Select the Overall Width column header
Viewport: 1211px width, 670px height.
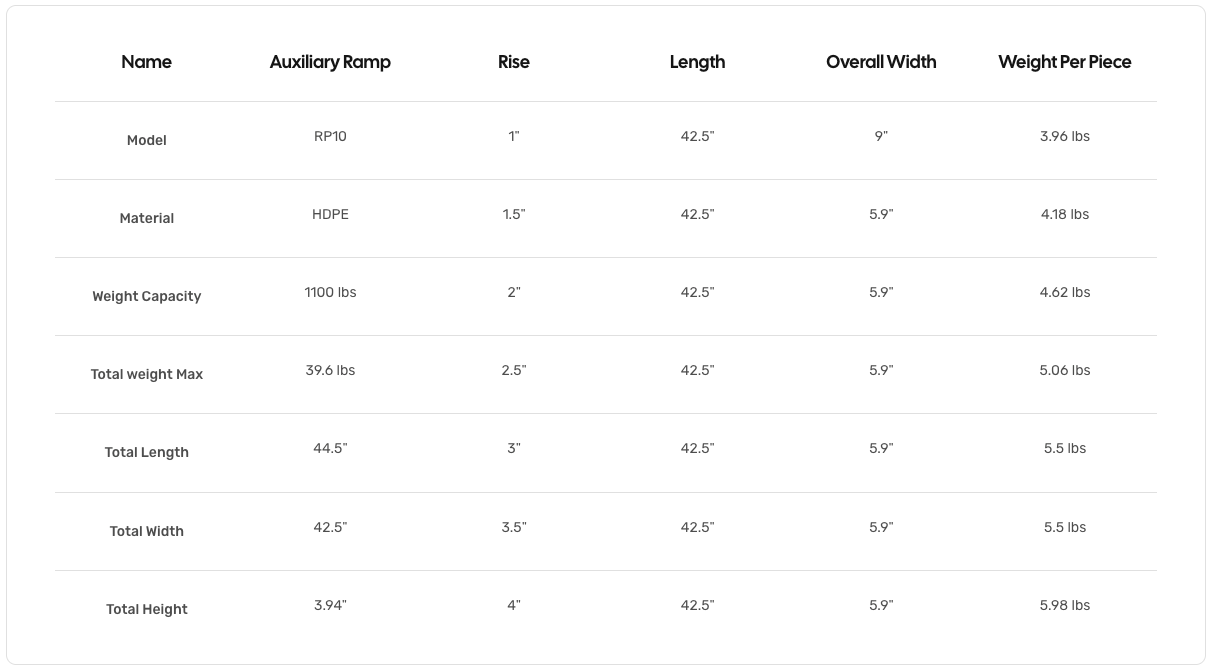coord(881,62)
